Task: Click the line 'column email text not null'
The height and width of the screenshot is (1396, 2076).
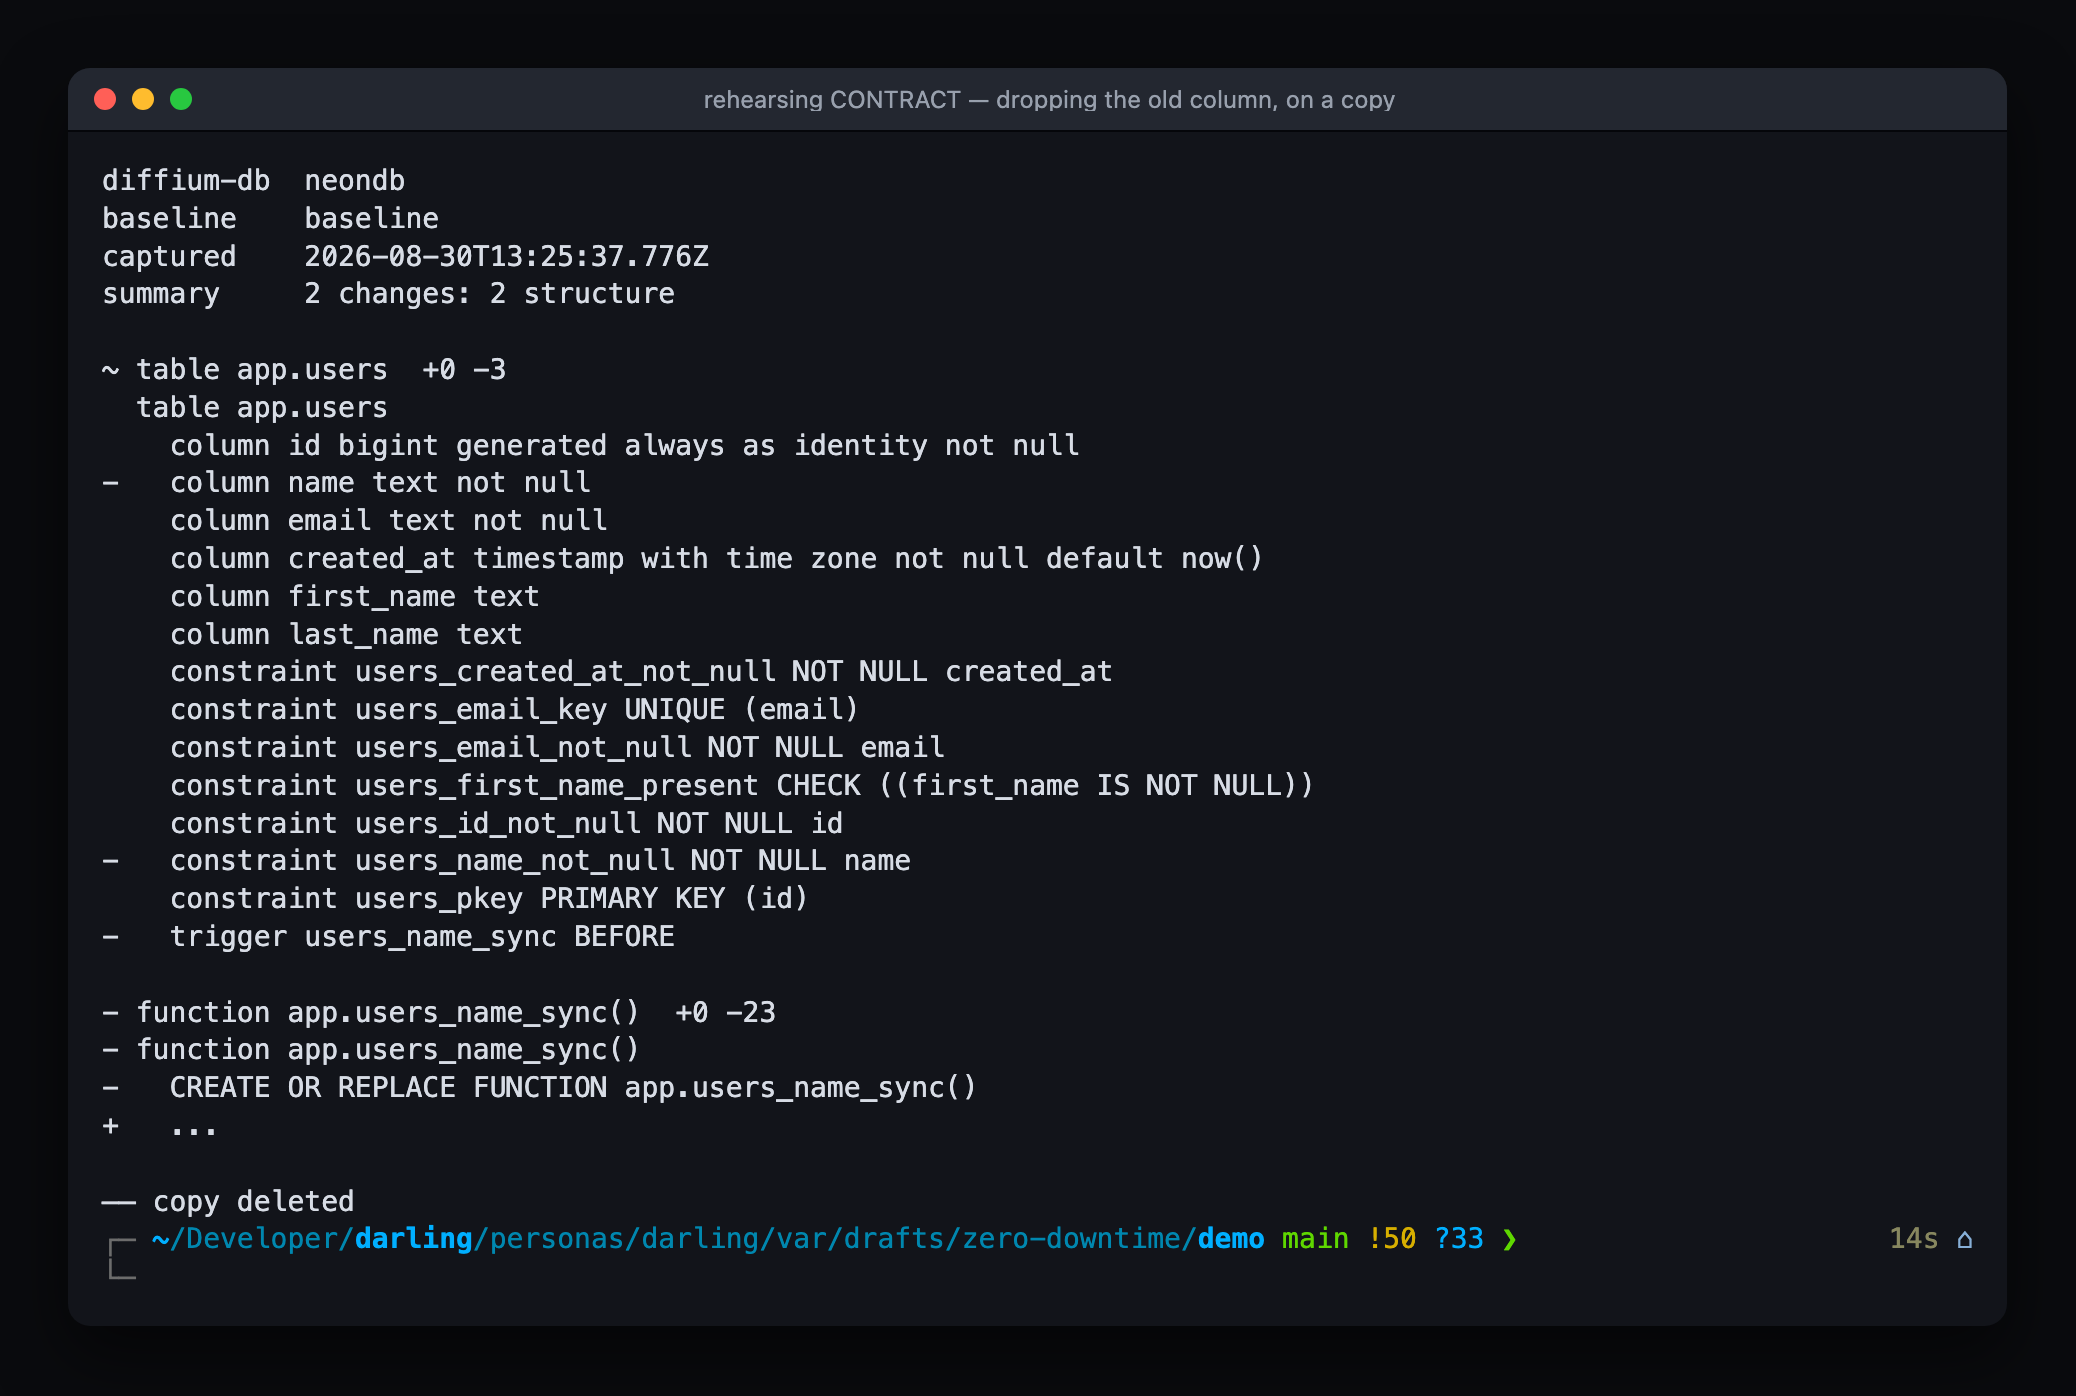Action: [x=389, y=521]
